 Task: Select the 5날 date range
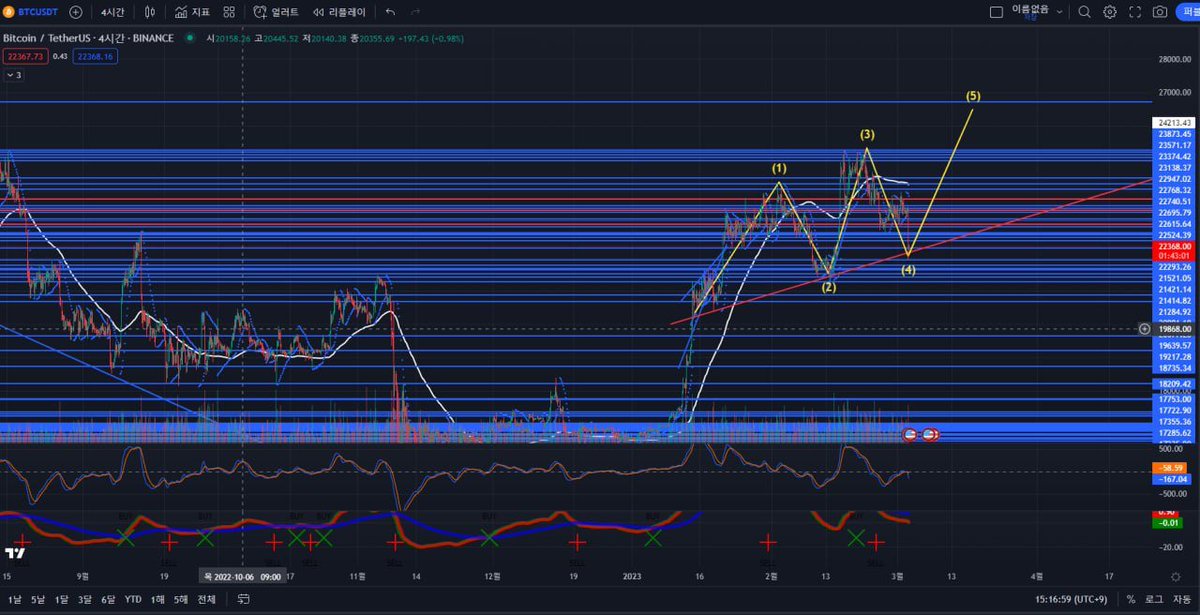pyautogui.click(x=37, y=600)
